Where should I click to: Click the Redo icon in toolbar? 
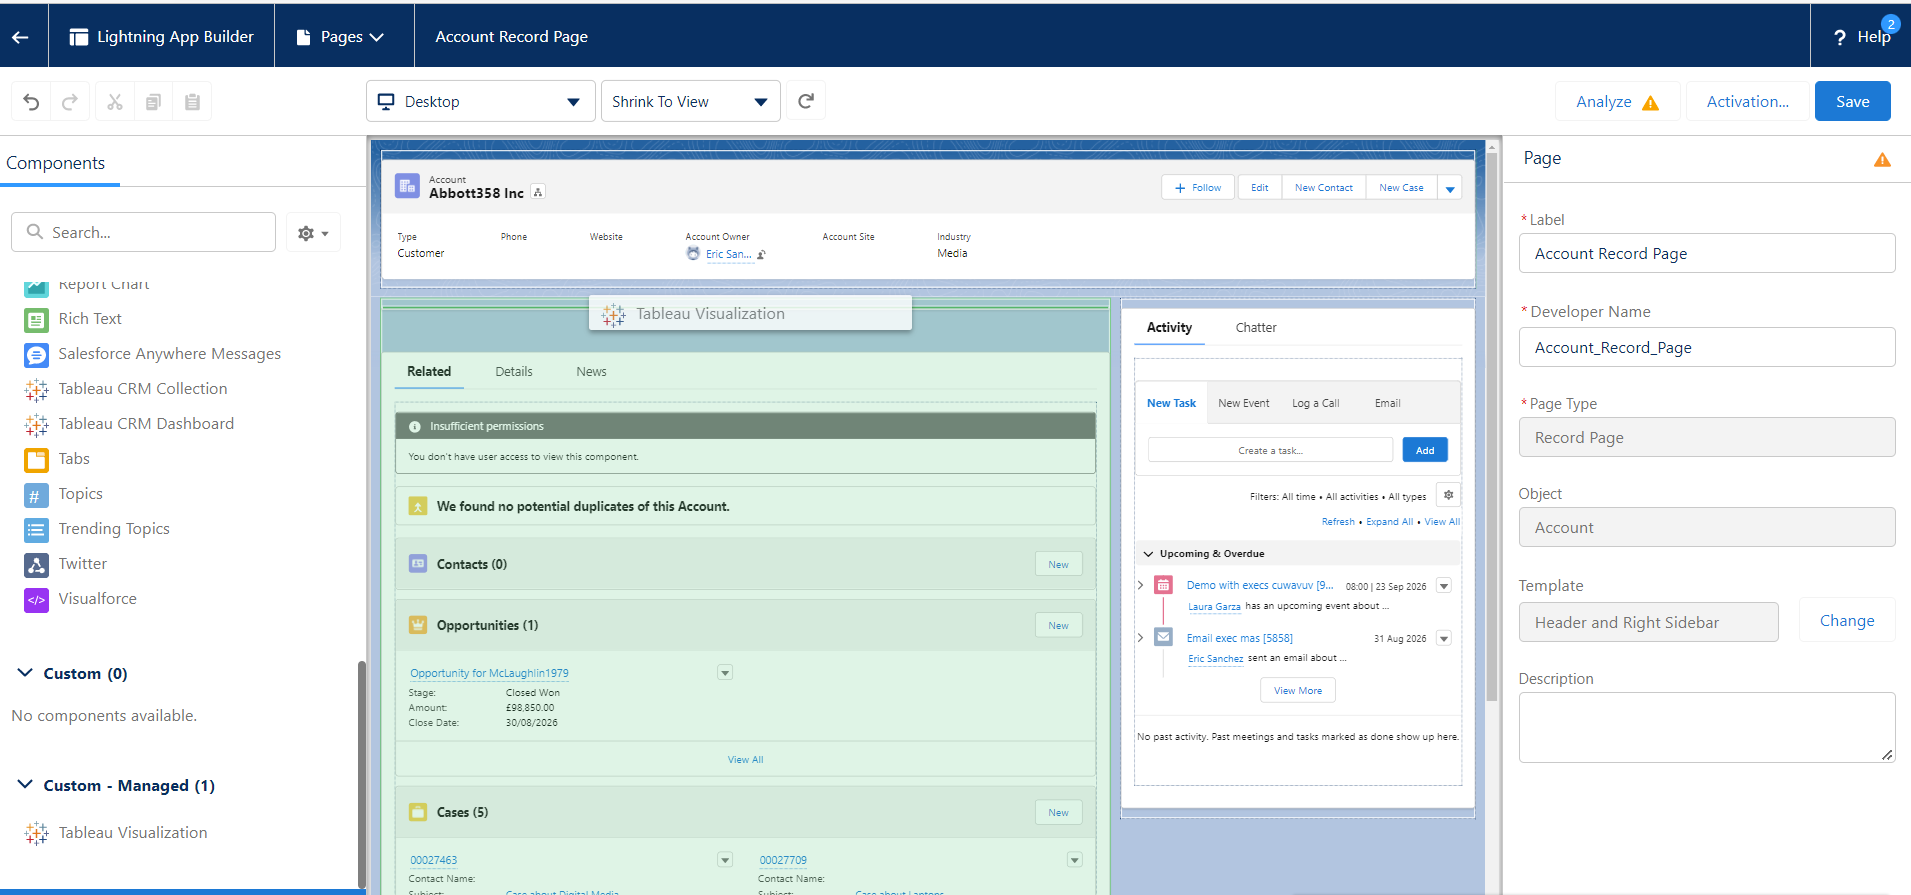pyautogui.click(x=70, y=102)
